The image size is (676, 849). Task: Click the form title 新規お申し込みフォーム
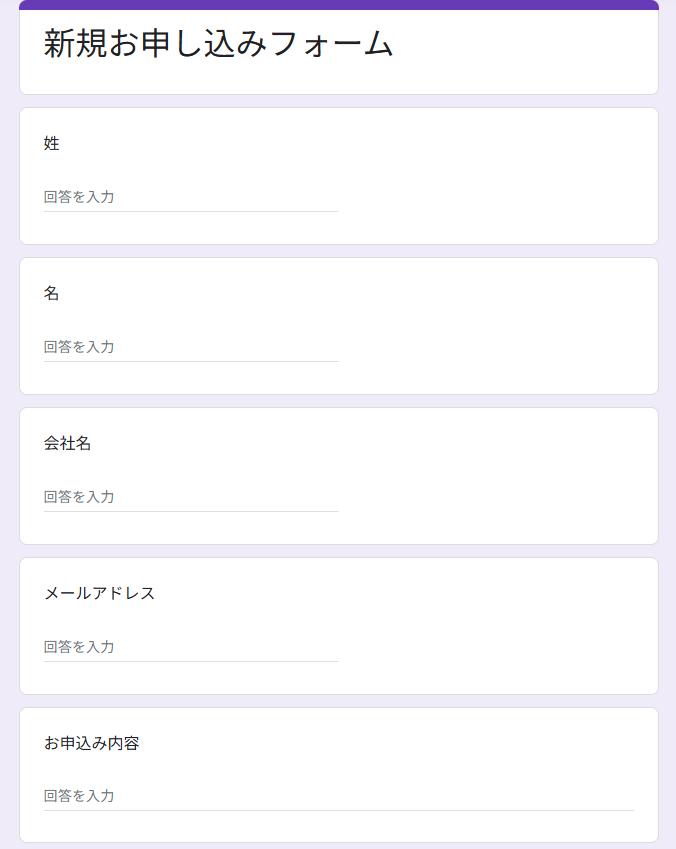pos(218,44)
